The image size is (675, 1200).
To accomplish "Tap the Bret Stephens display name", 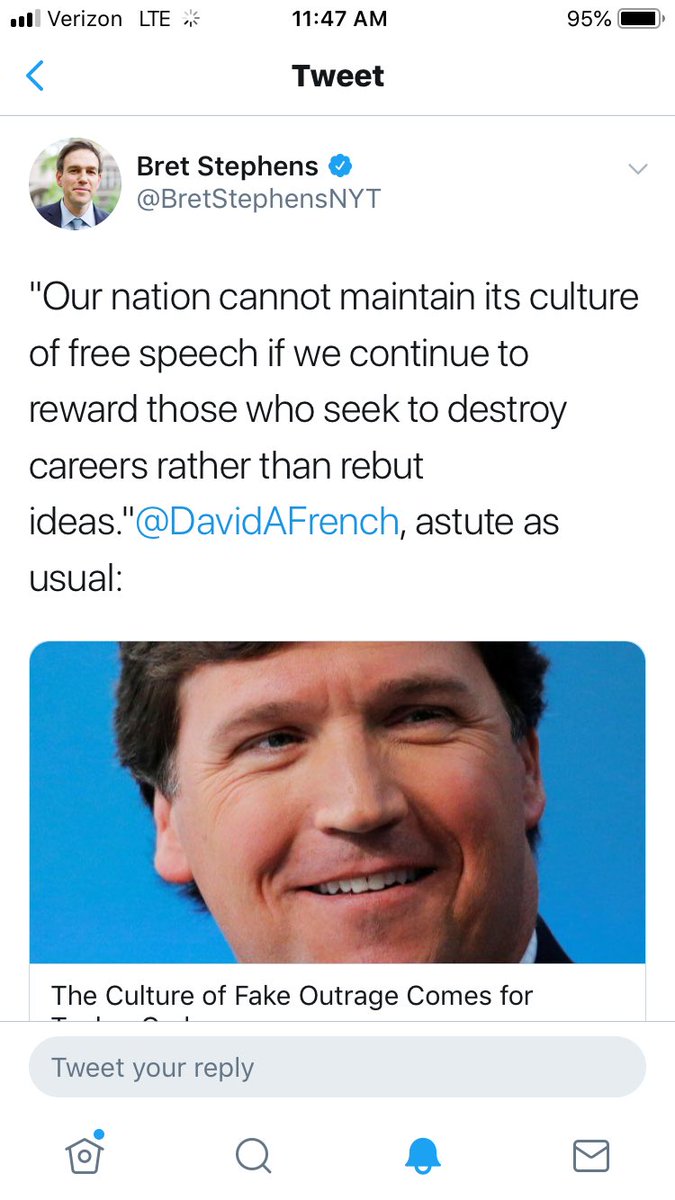I will 227,166.
